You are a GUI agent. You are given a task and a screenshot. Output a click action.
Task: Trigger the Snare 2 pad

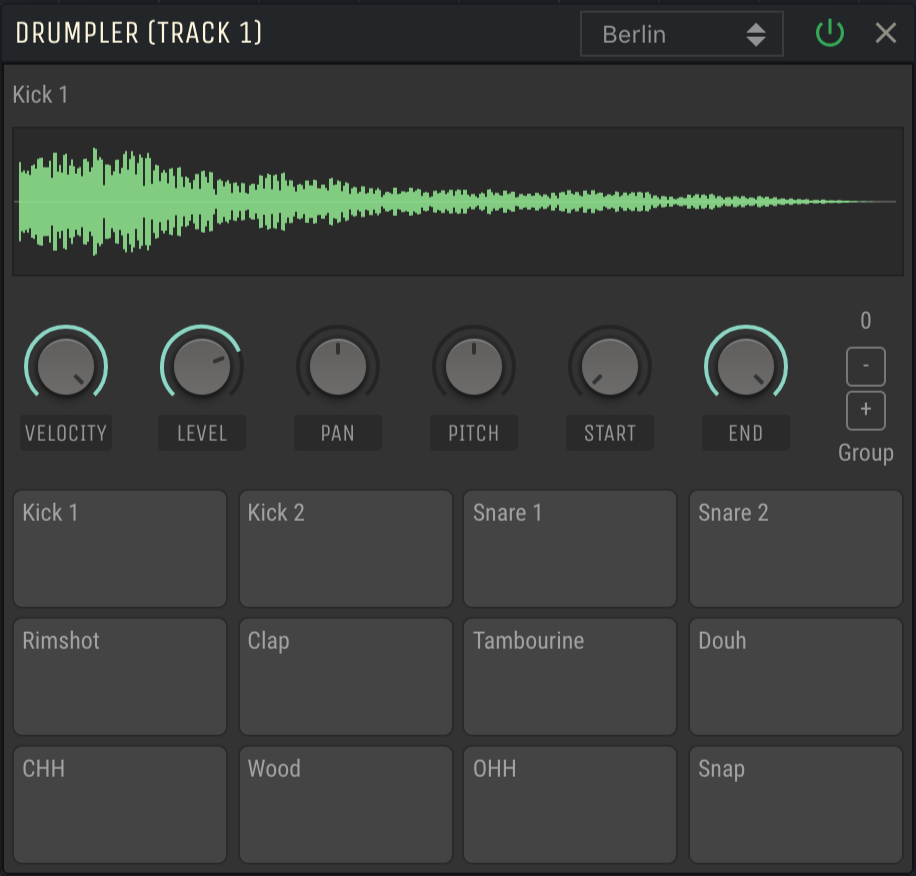click(795, 547)
